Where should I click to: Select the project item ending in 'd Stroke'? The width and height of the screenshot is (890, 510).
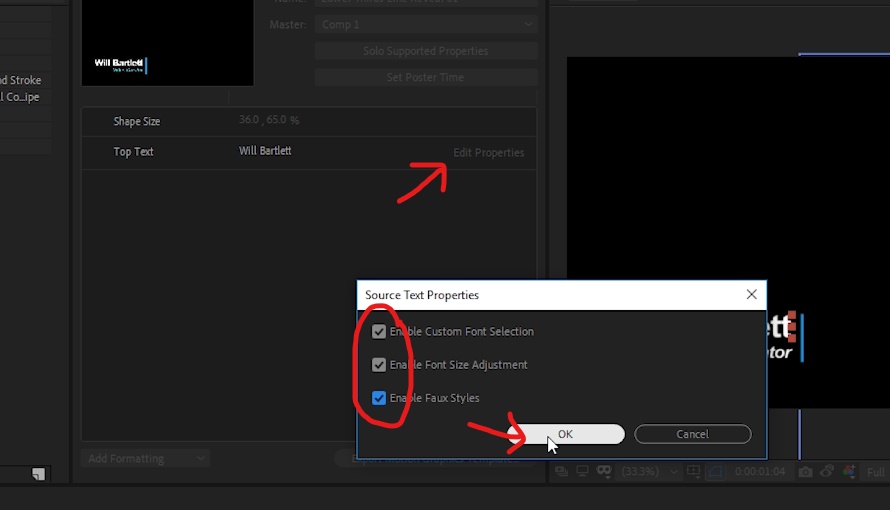20,80
